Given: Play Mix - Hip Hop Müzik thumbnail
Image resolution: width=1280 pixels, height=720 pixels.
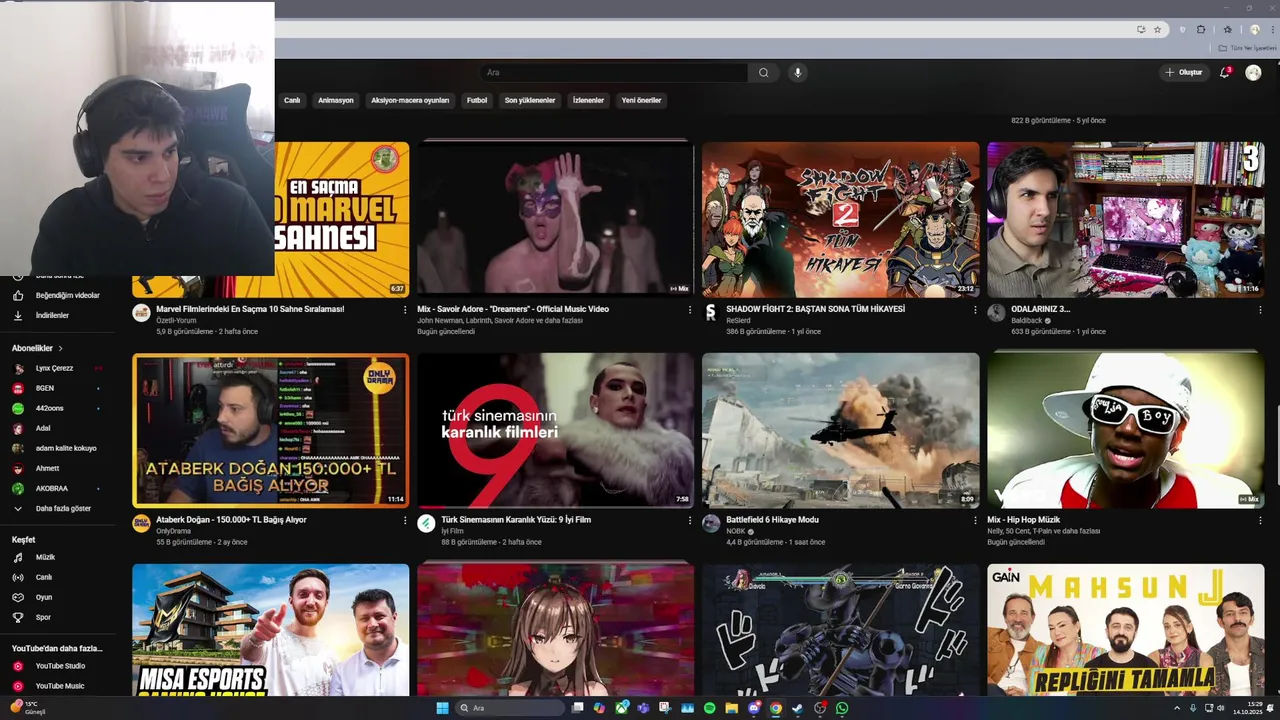Looking at the screenshot, I should point(1125,430).
